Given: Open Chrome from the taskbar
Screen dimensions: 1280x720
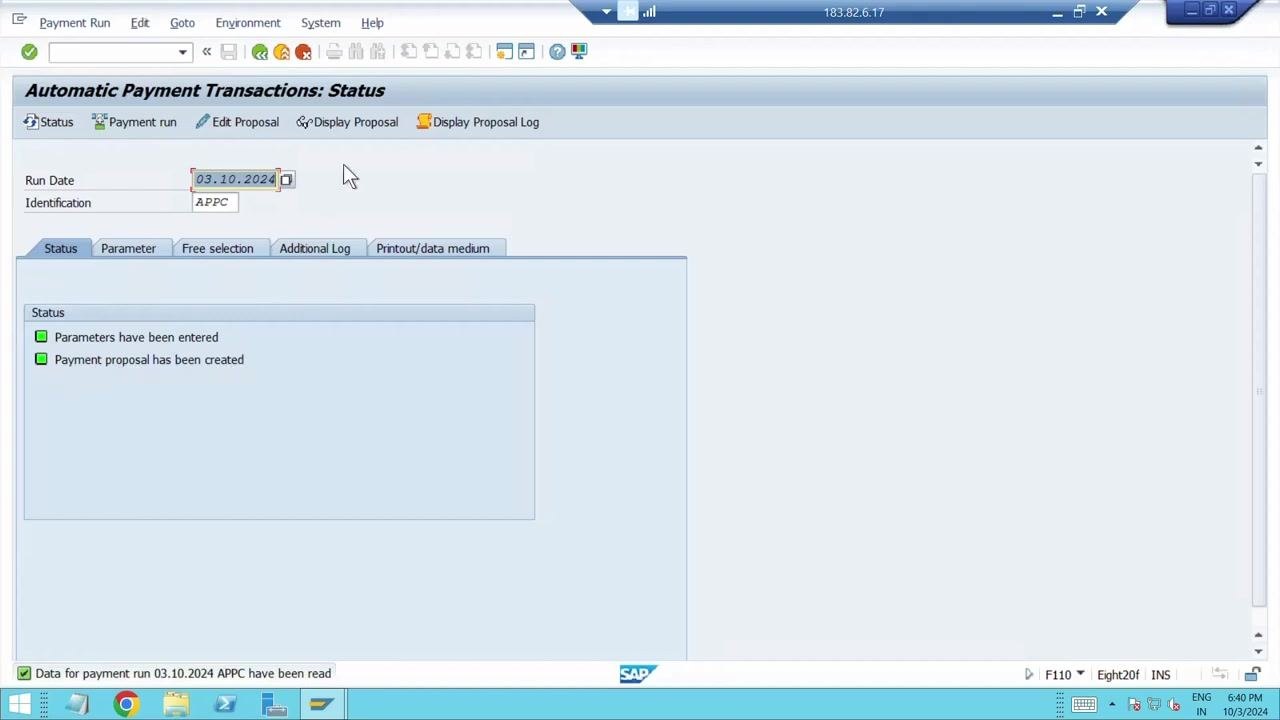Looking at the screenshot, I should (126, 705).
